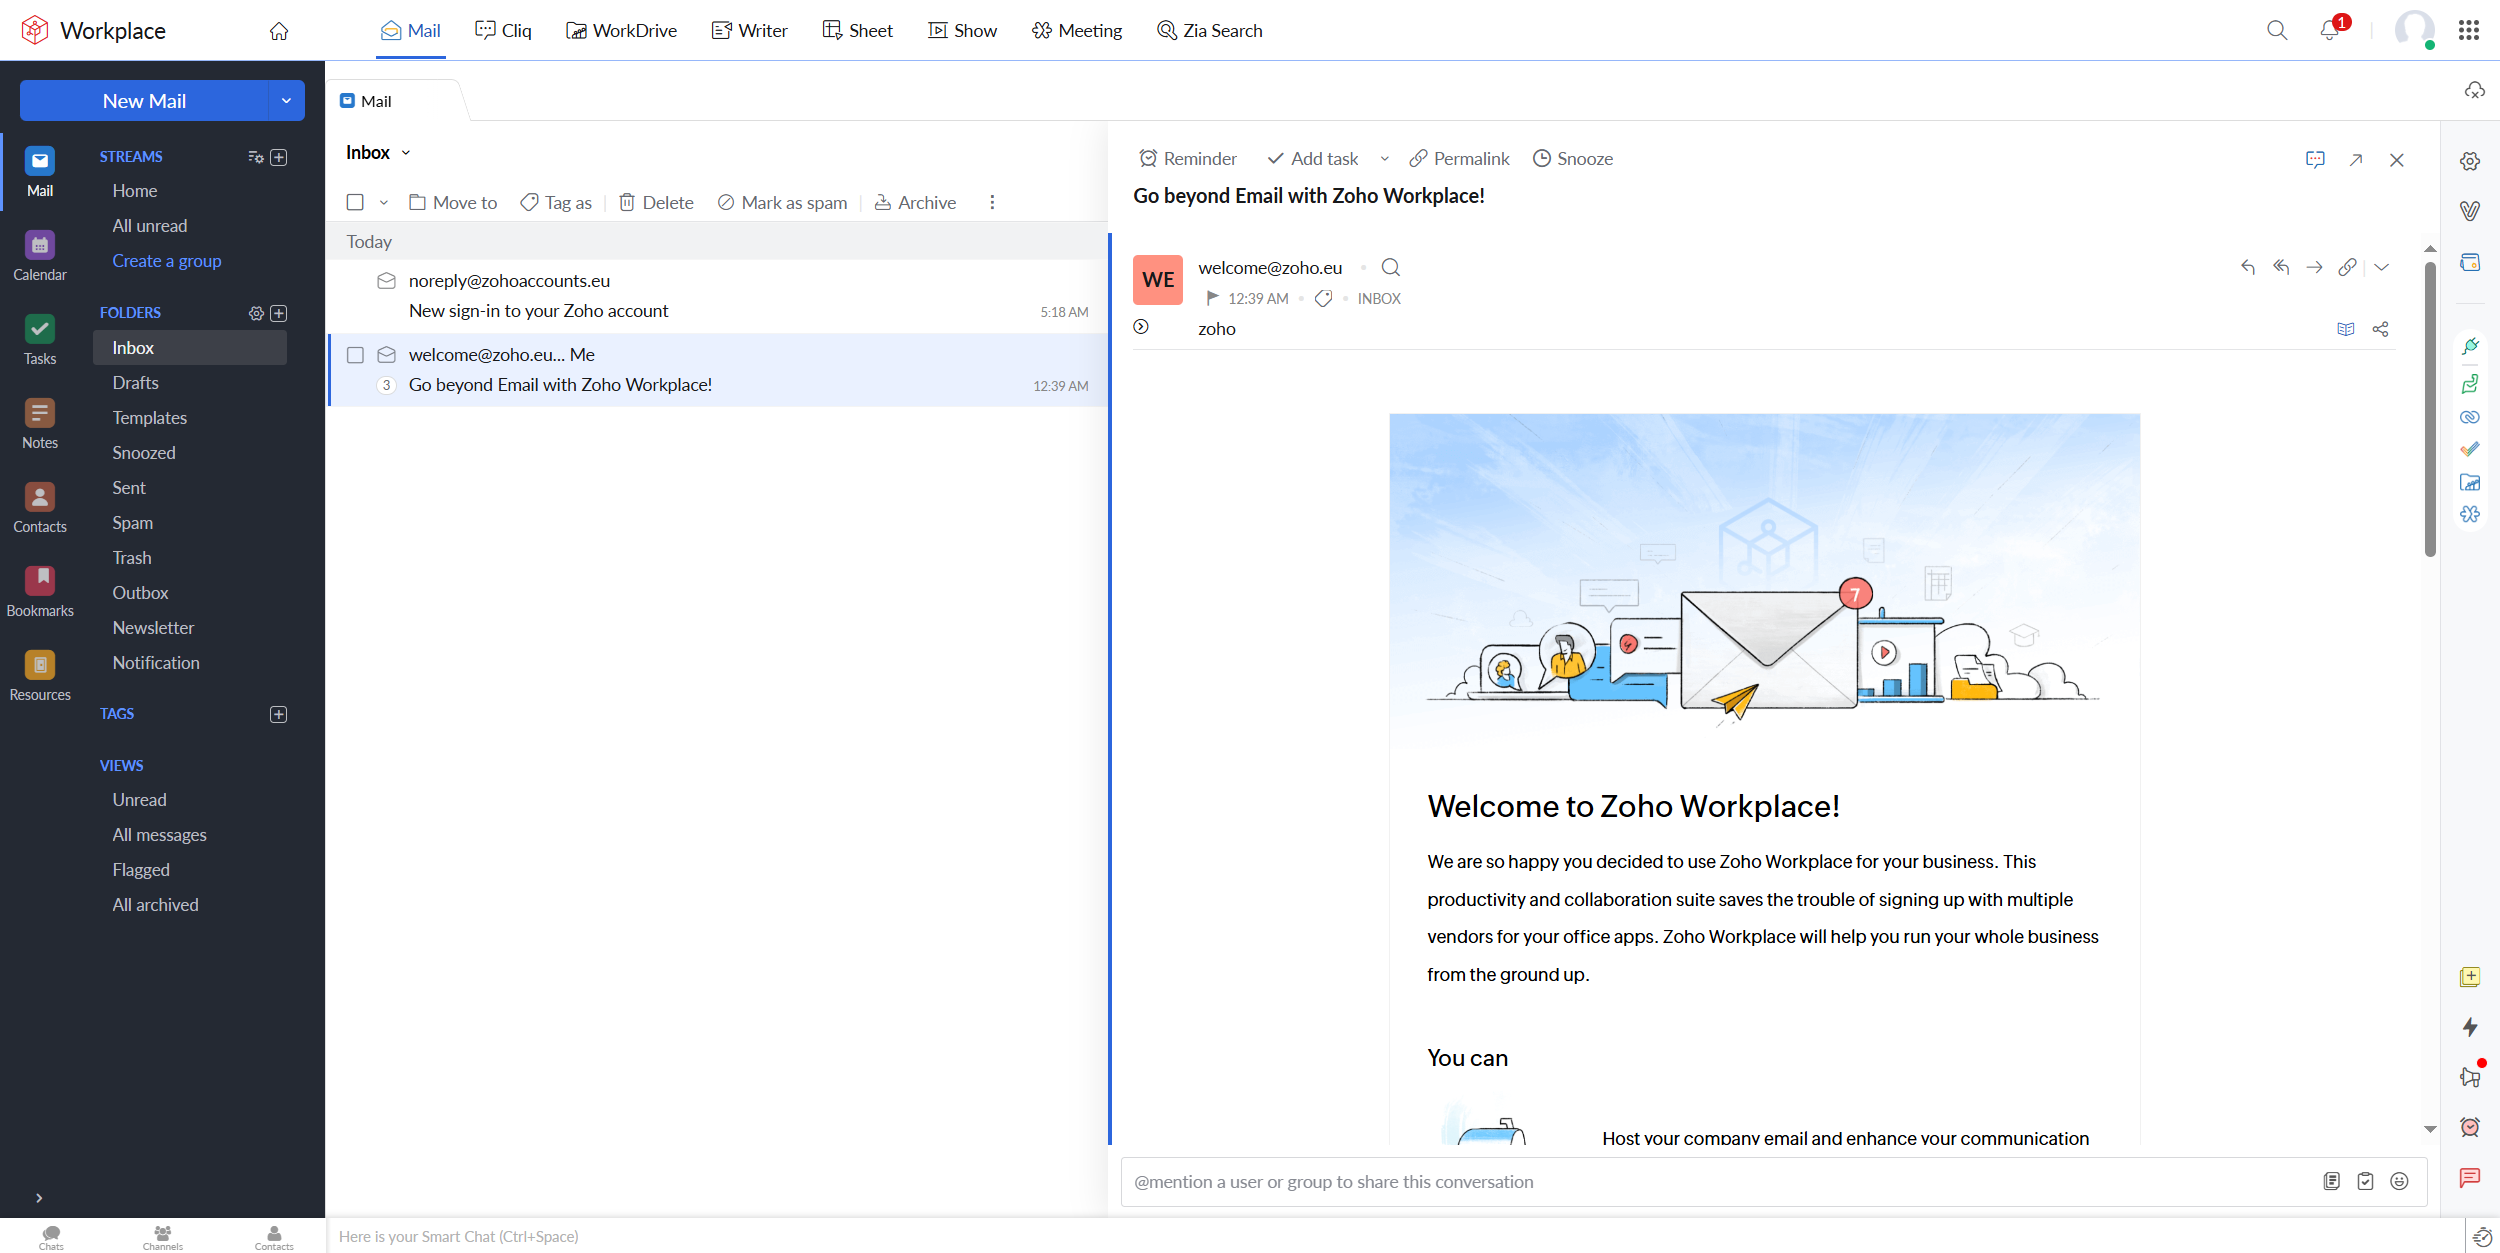This screenshot has height=1253, width=2500.
Task: Open mail settings gear on right rail
Action: pyautogui.click(x=2470, y=161)
